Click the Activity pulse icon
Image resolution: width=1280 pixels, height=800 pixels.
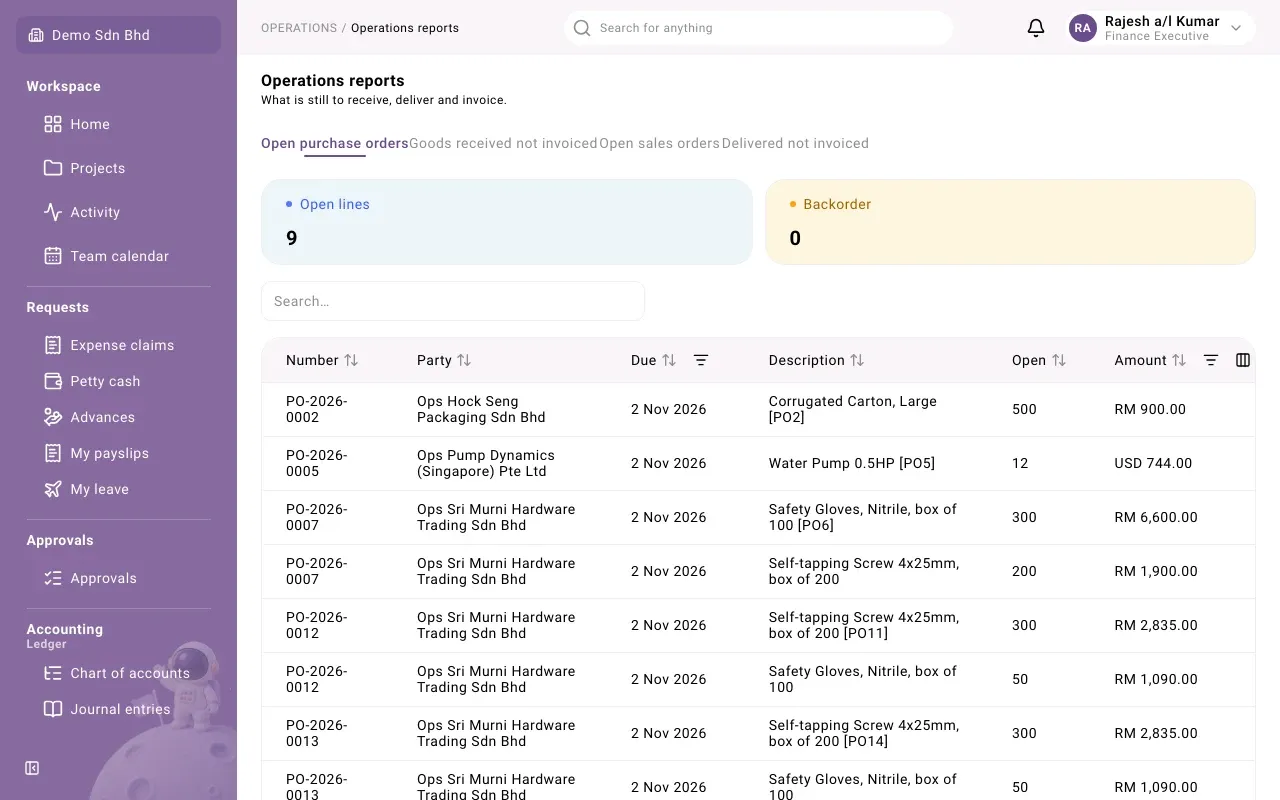coord(53,212)
